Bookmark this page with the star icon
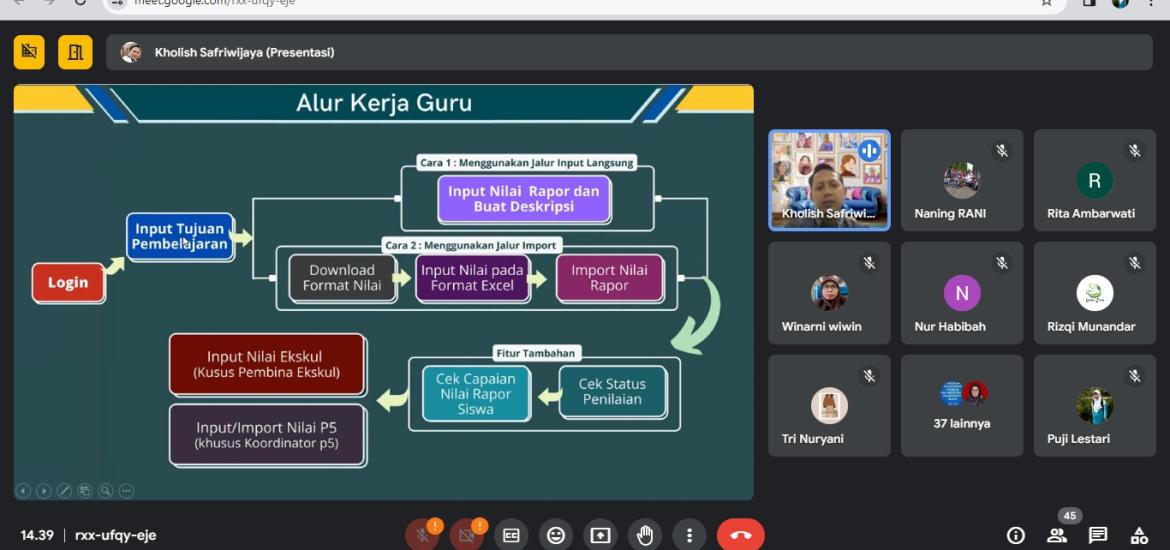 (x=1046, y=3)
